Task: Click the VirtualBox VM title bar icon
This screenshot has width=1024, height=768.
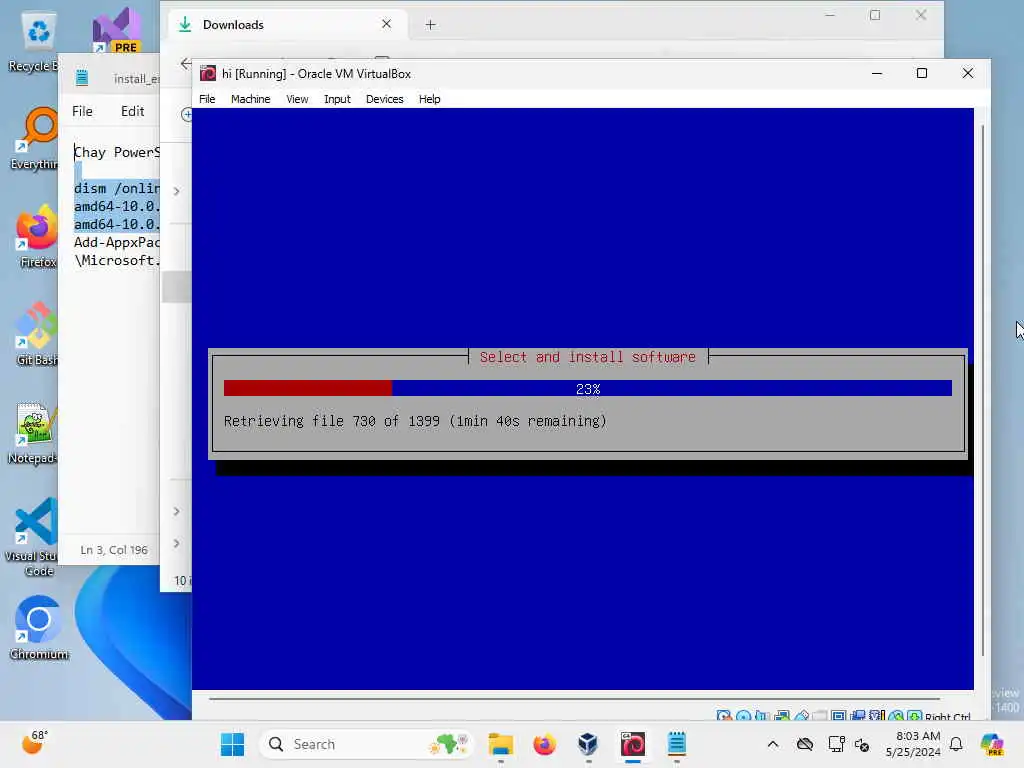Action: pyautogui.click(x=208, y=73)
